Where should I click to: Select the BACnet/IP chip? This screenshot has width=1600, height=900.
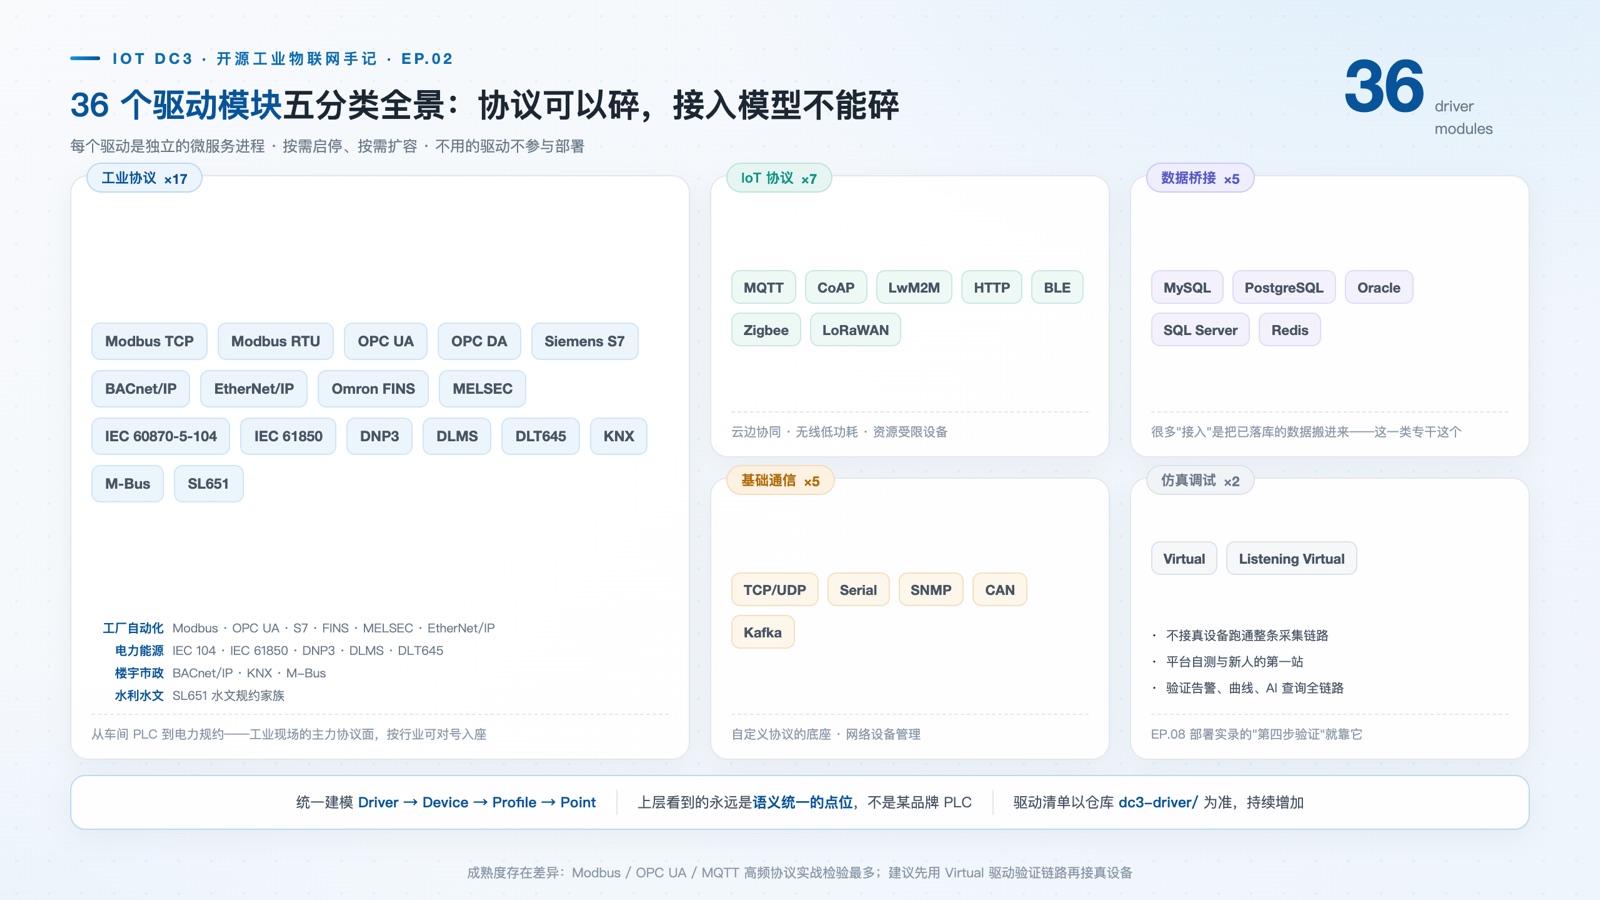click(141, 389)
